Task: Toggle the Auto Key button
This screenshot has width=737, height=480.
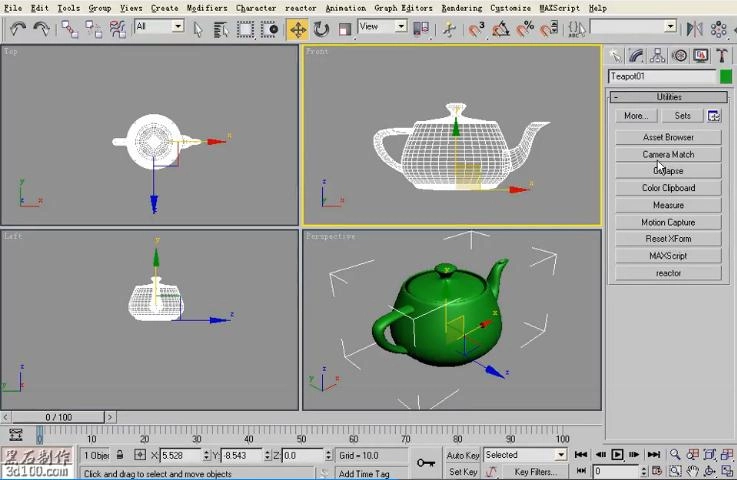Action: [462, 455]
